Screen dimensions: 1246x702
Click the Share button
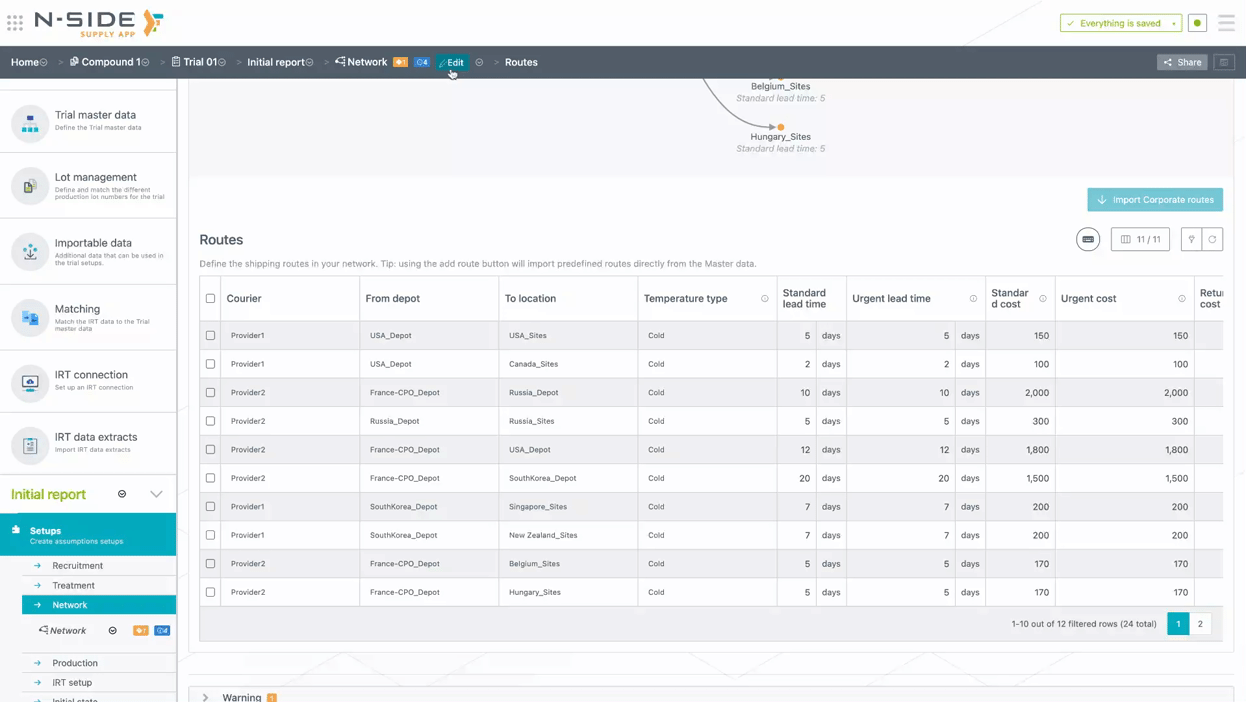pyautogui.click(x=1182, y=62)
